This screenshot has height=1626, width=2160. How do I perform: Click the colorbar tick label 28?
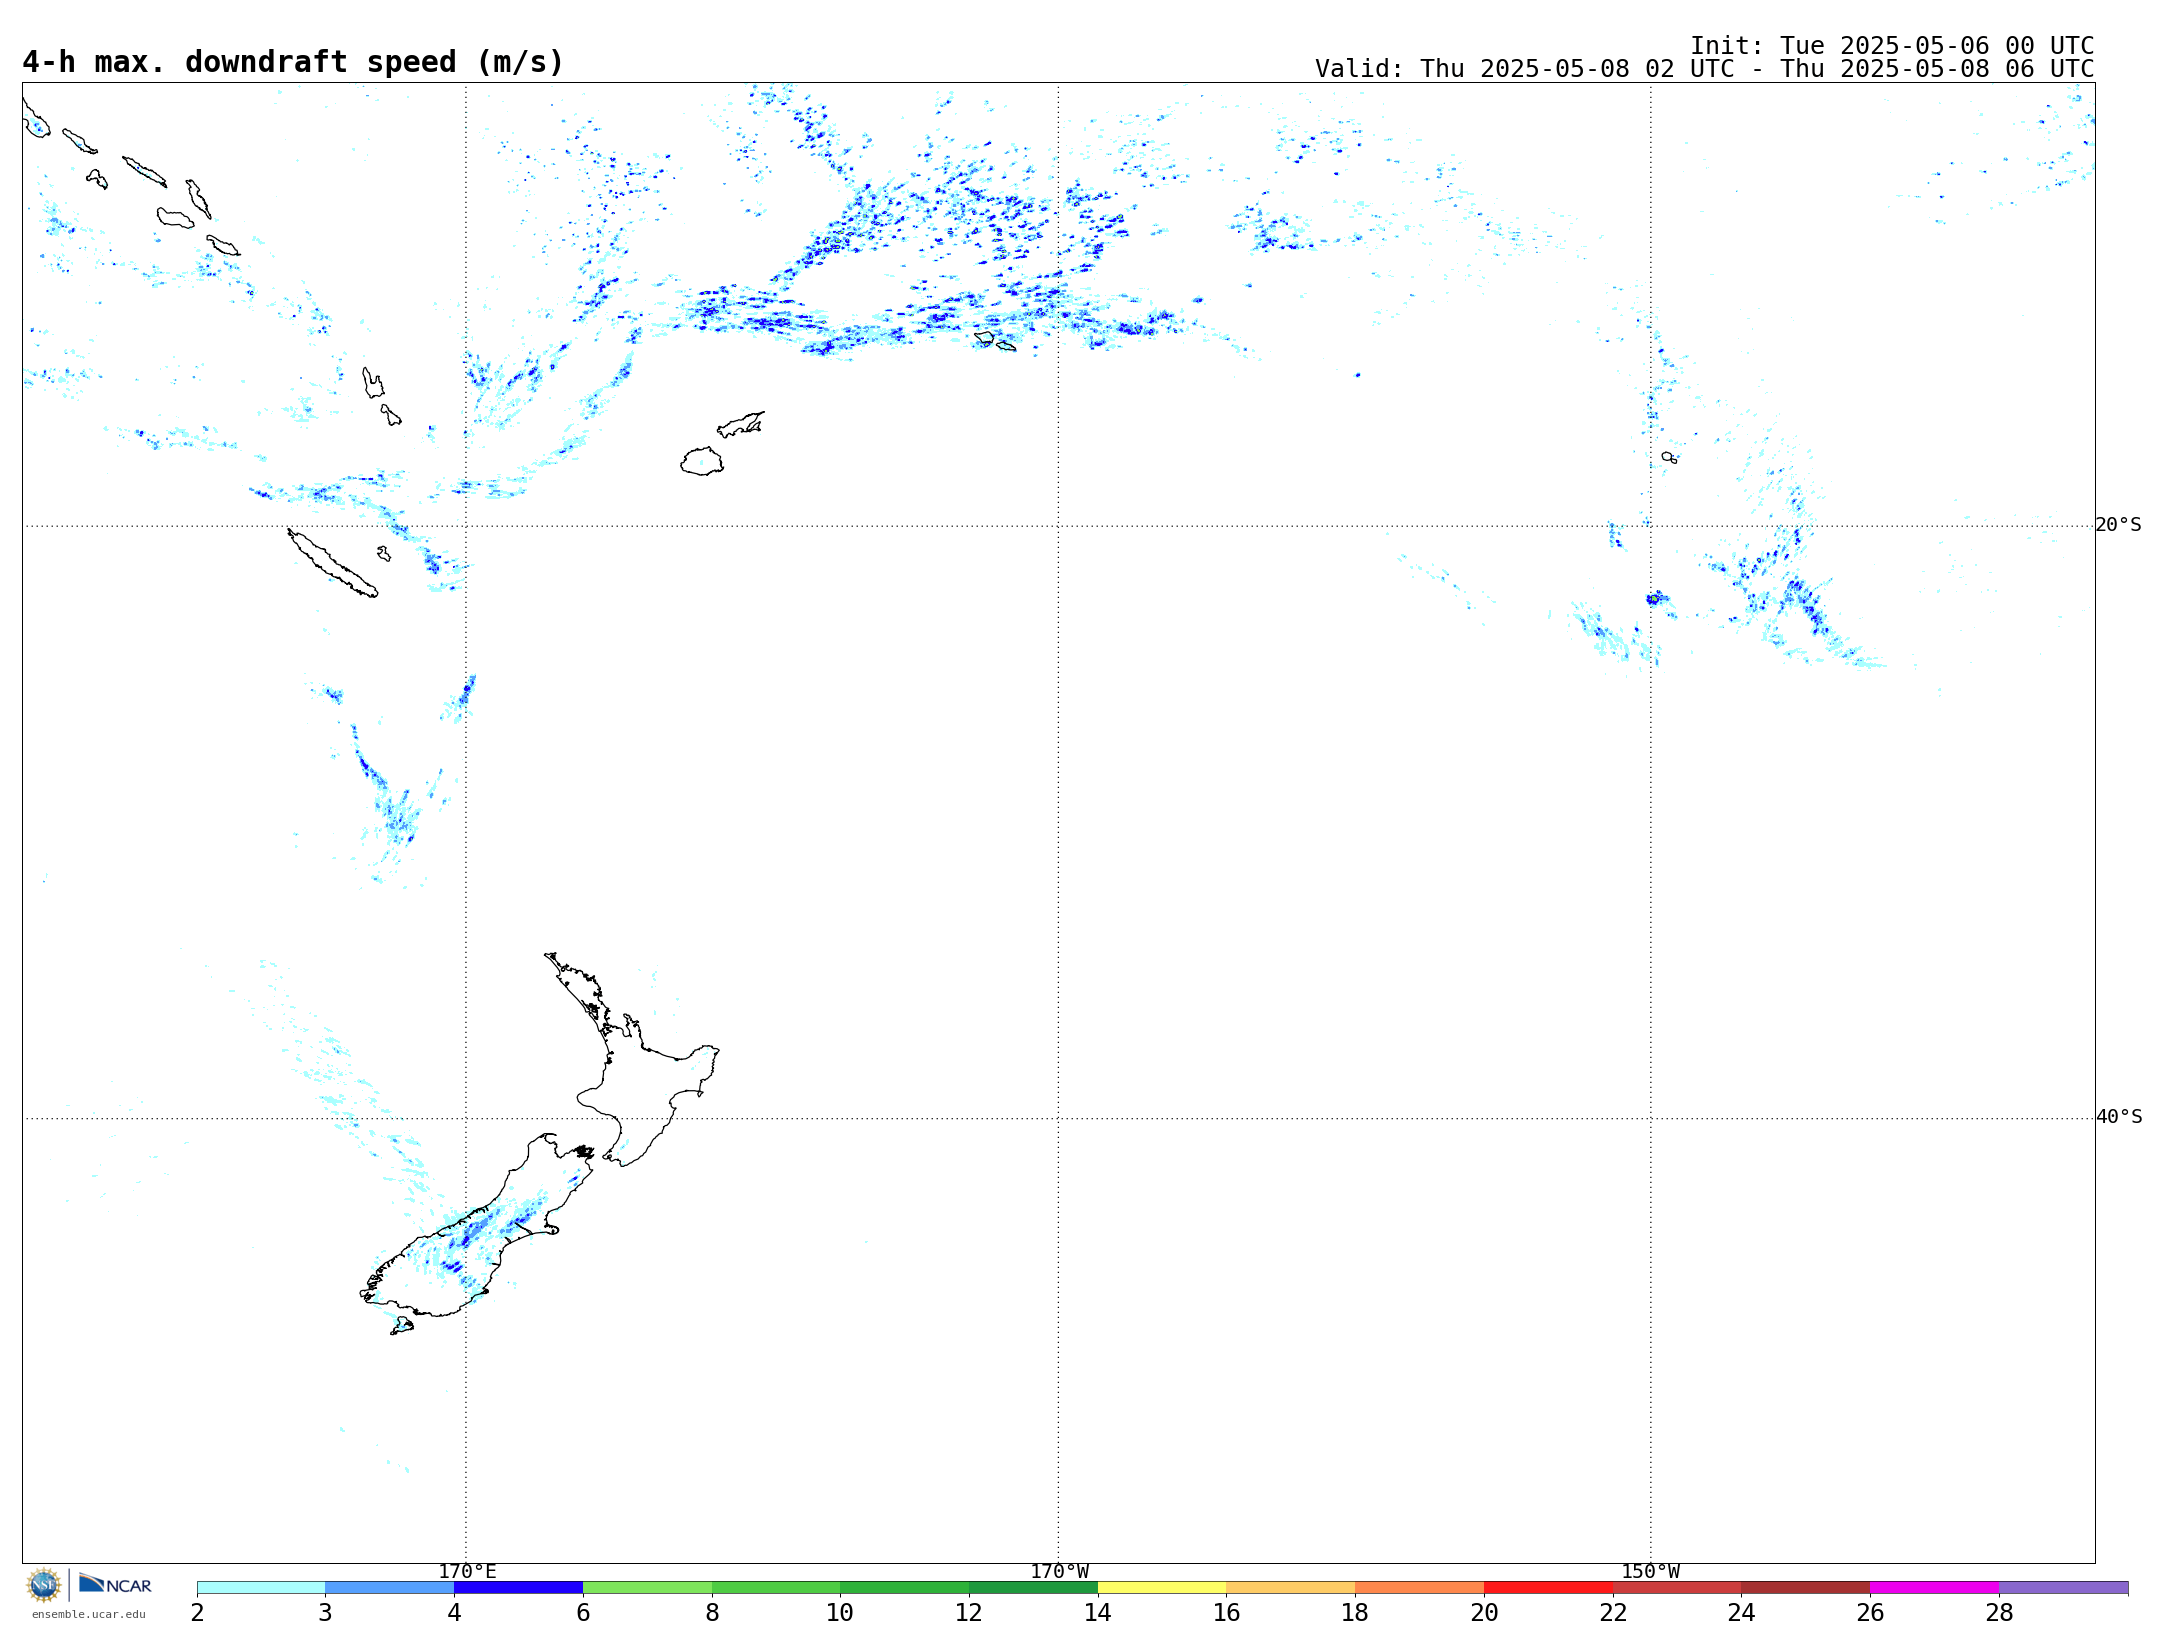pos(1999,1612)
